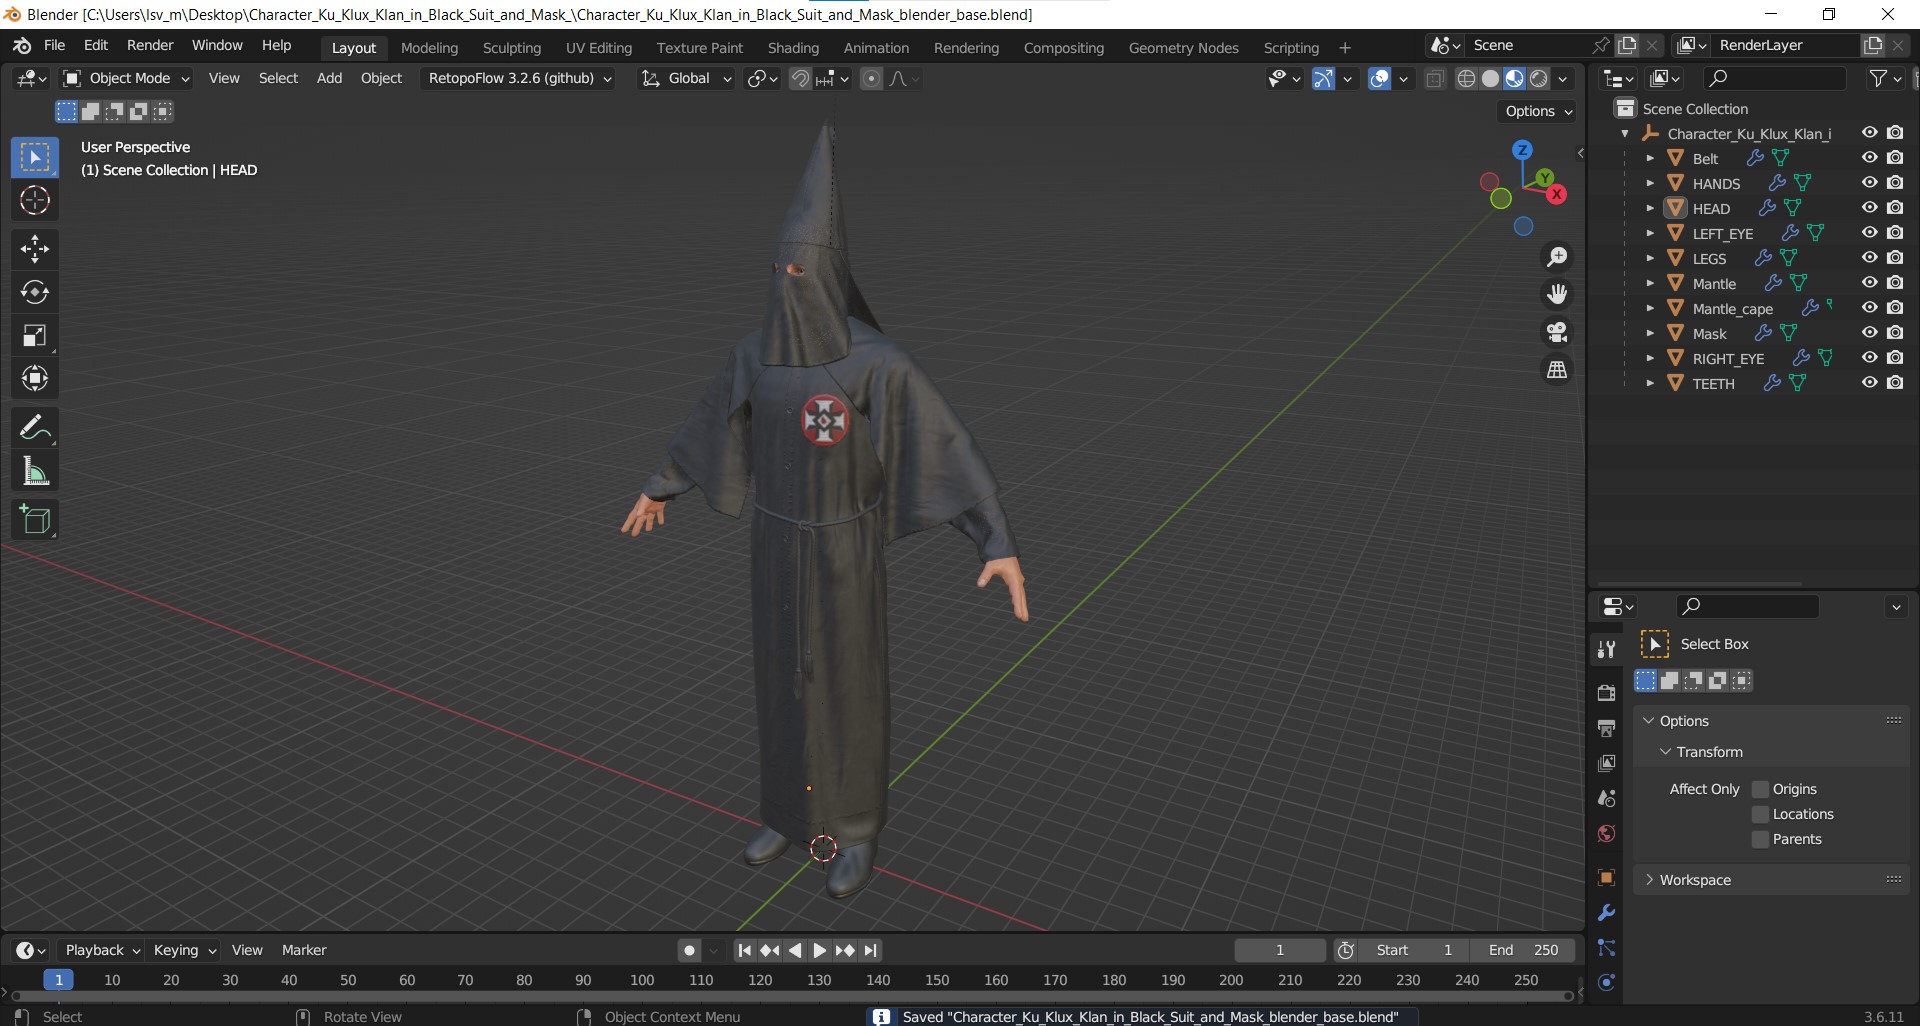Select the Cursor tool in the toolbar
1920x1026 pixels.
tap(35, 201)
